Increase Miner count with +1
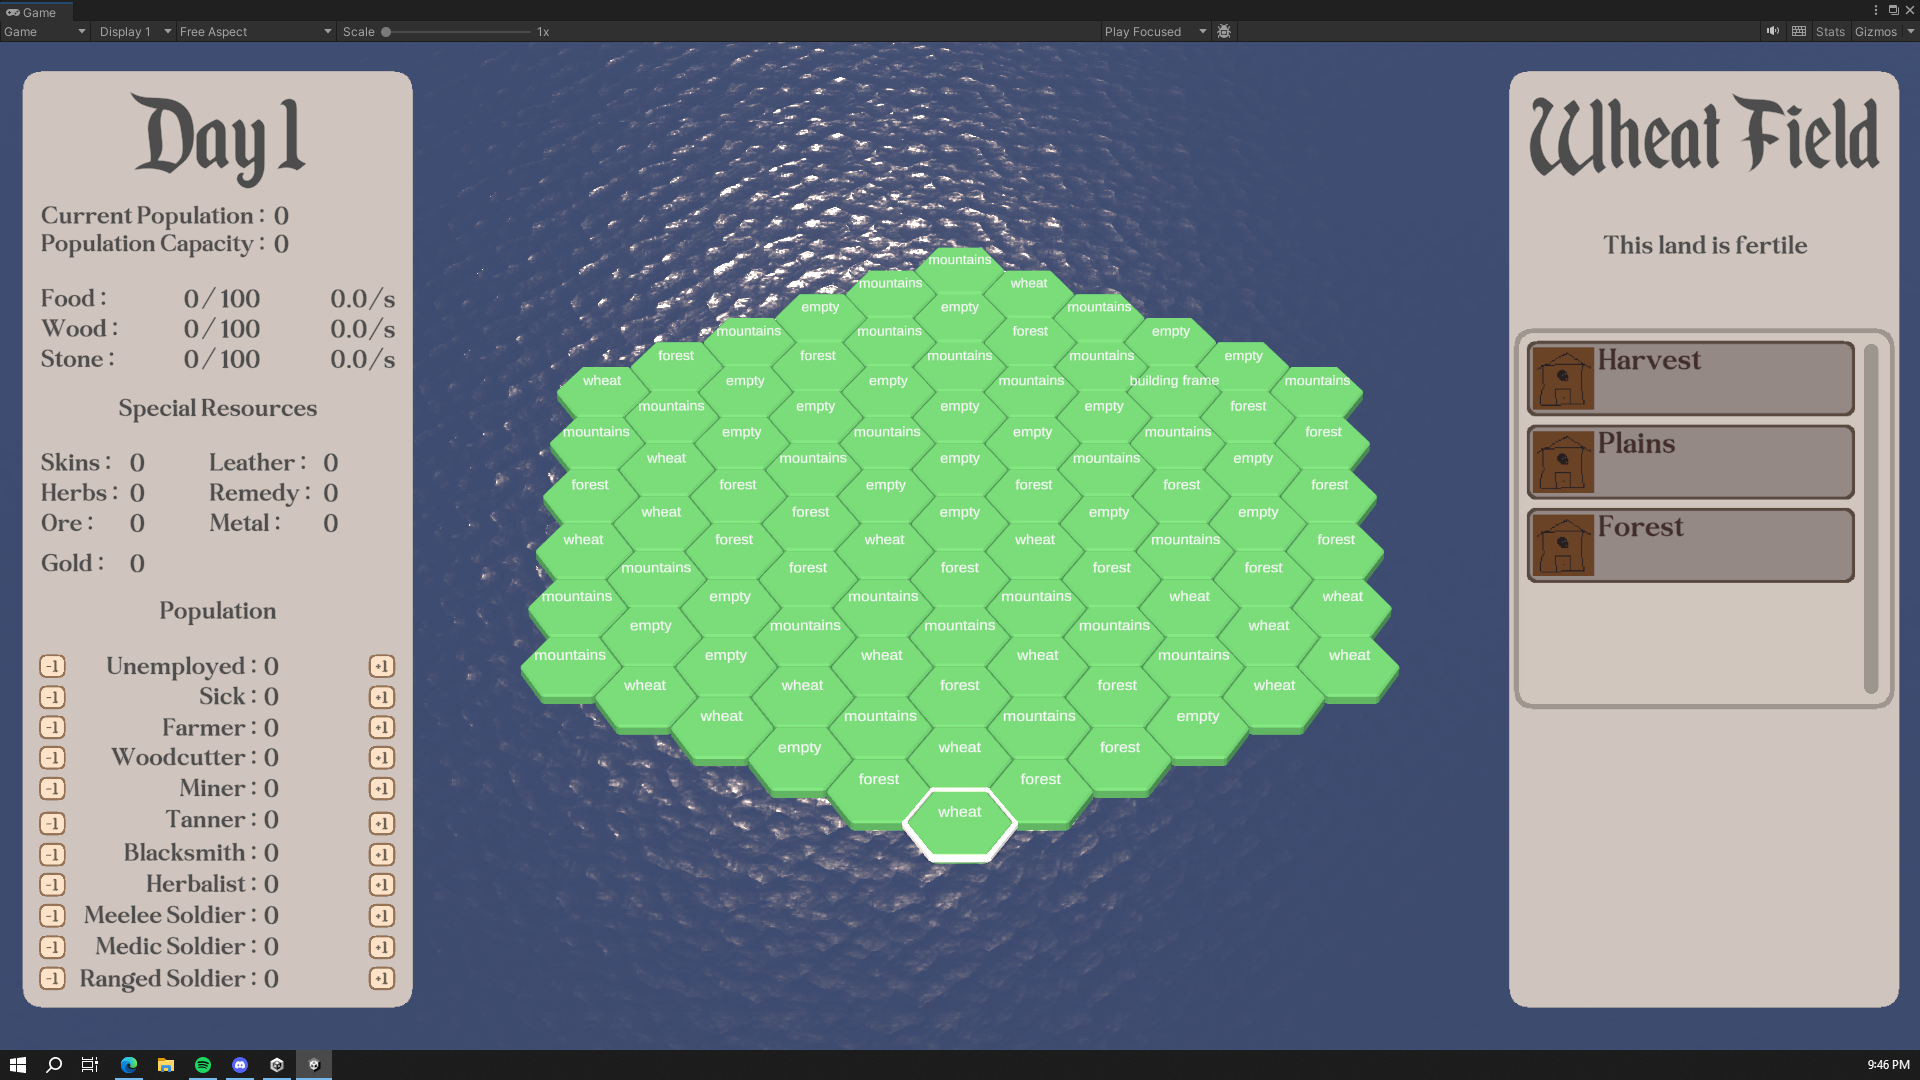This screenshot has height=1080, width=1920. pos(381,789)
